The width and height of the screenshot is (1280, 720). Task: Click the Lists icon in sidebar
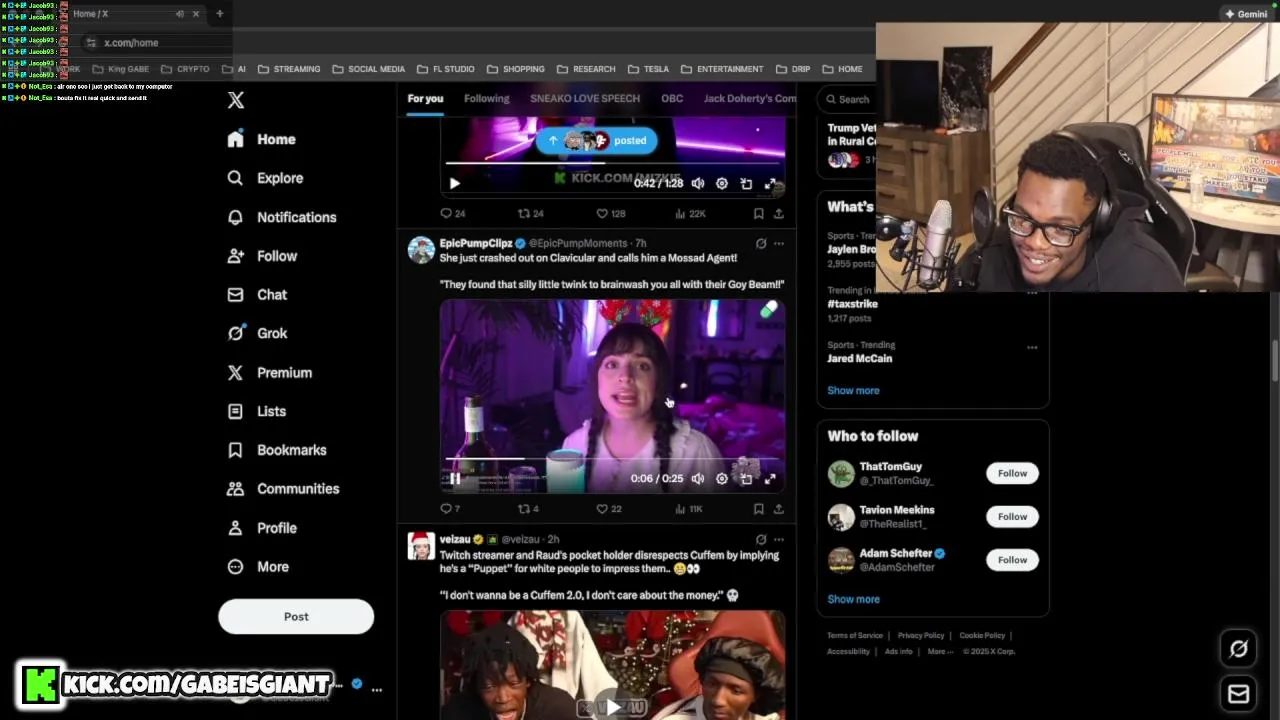pos(235,411)
